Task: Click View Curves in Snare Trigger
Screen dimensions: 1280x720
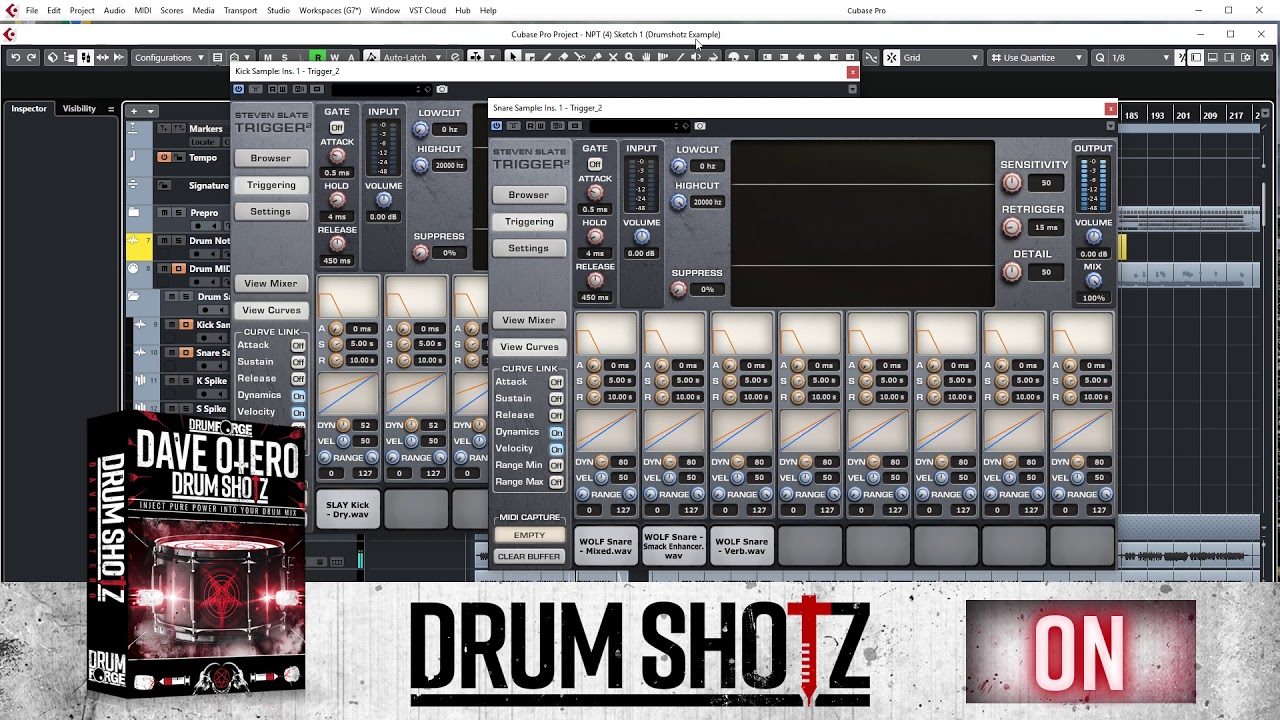Action: click(x=529, y=347)
